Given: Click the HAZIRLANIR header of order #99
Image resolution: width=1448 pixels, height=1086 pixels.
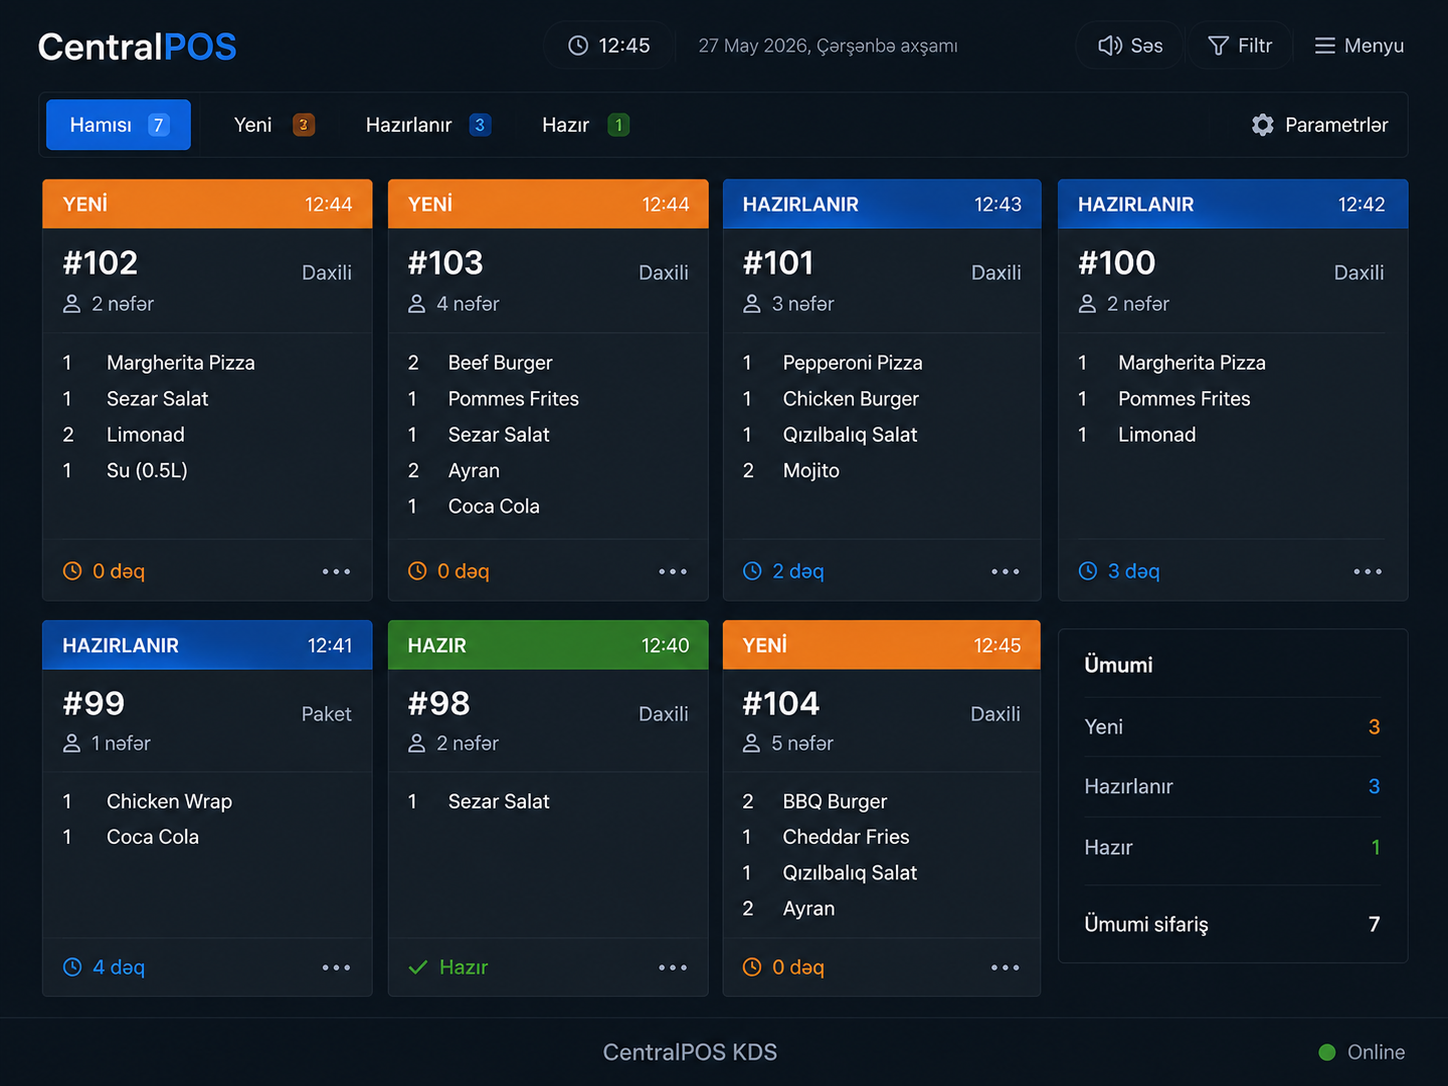Looking at the screenshot, I should [207, 645].
